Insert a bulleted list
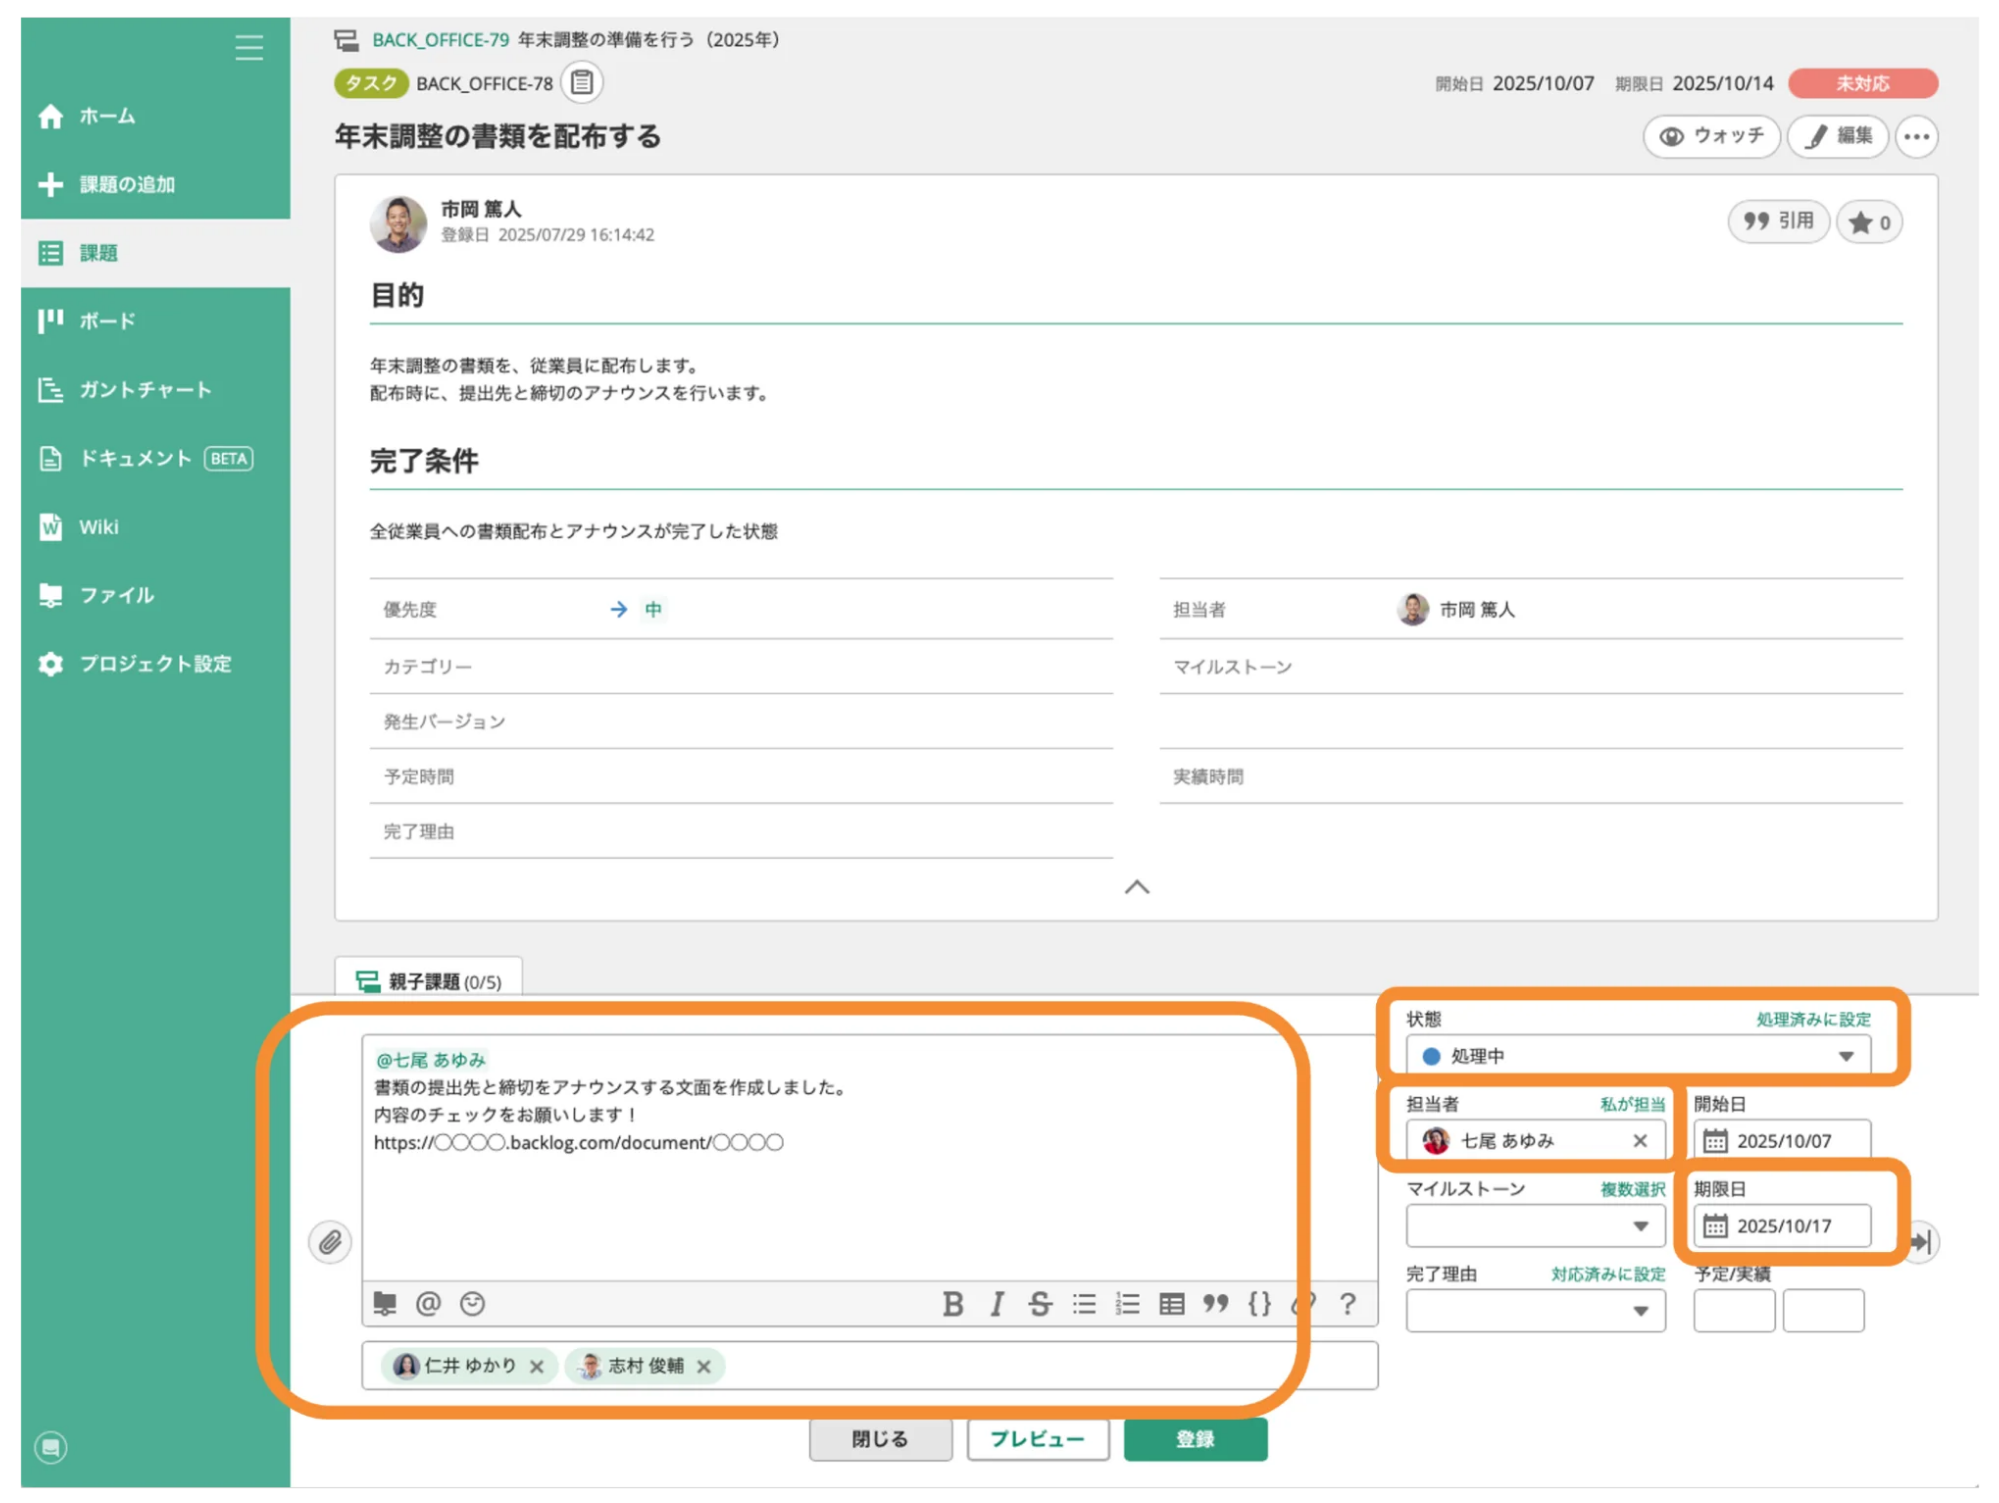Screen dimensions: 1999x1503 pyautogui.click(x=1084, y=1304)
